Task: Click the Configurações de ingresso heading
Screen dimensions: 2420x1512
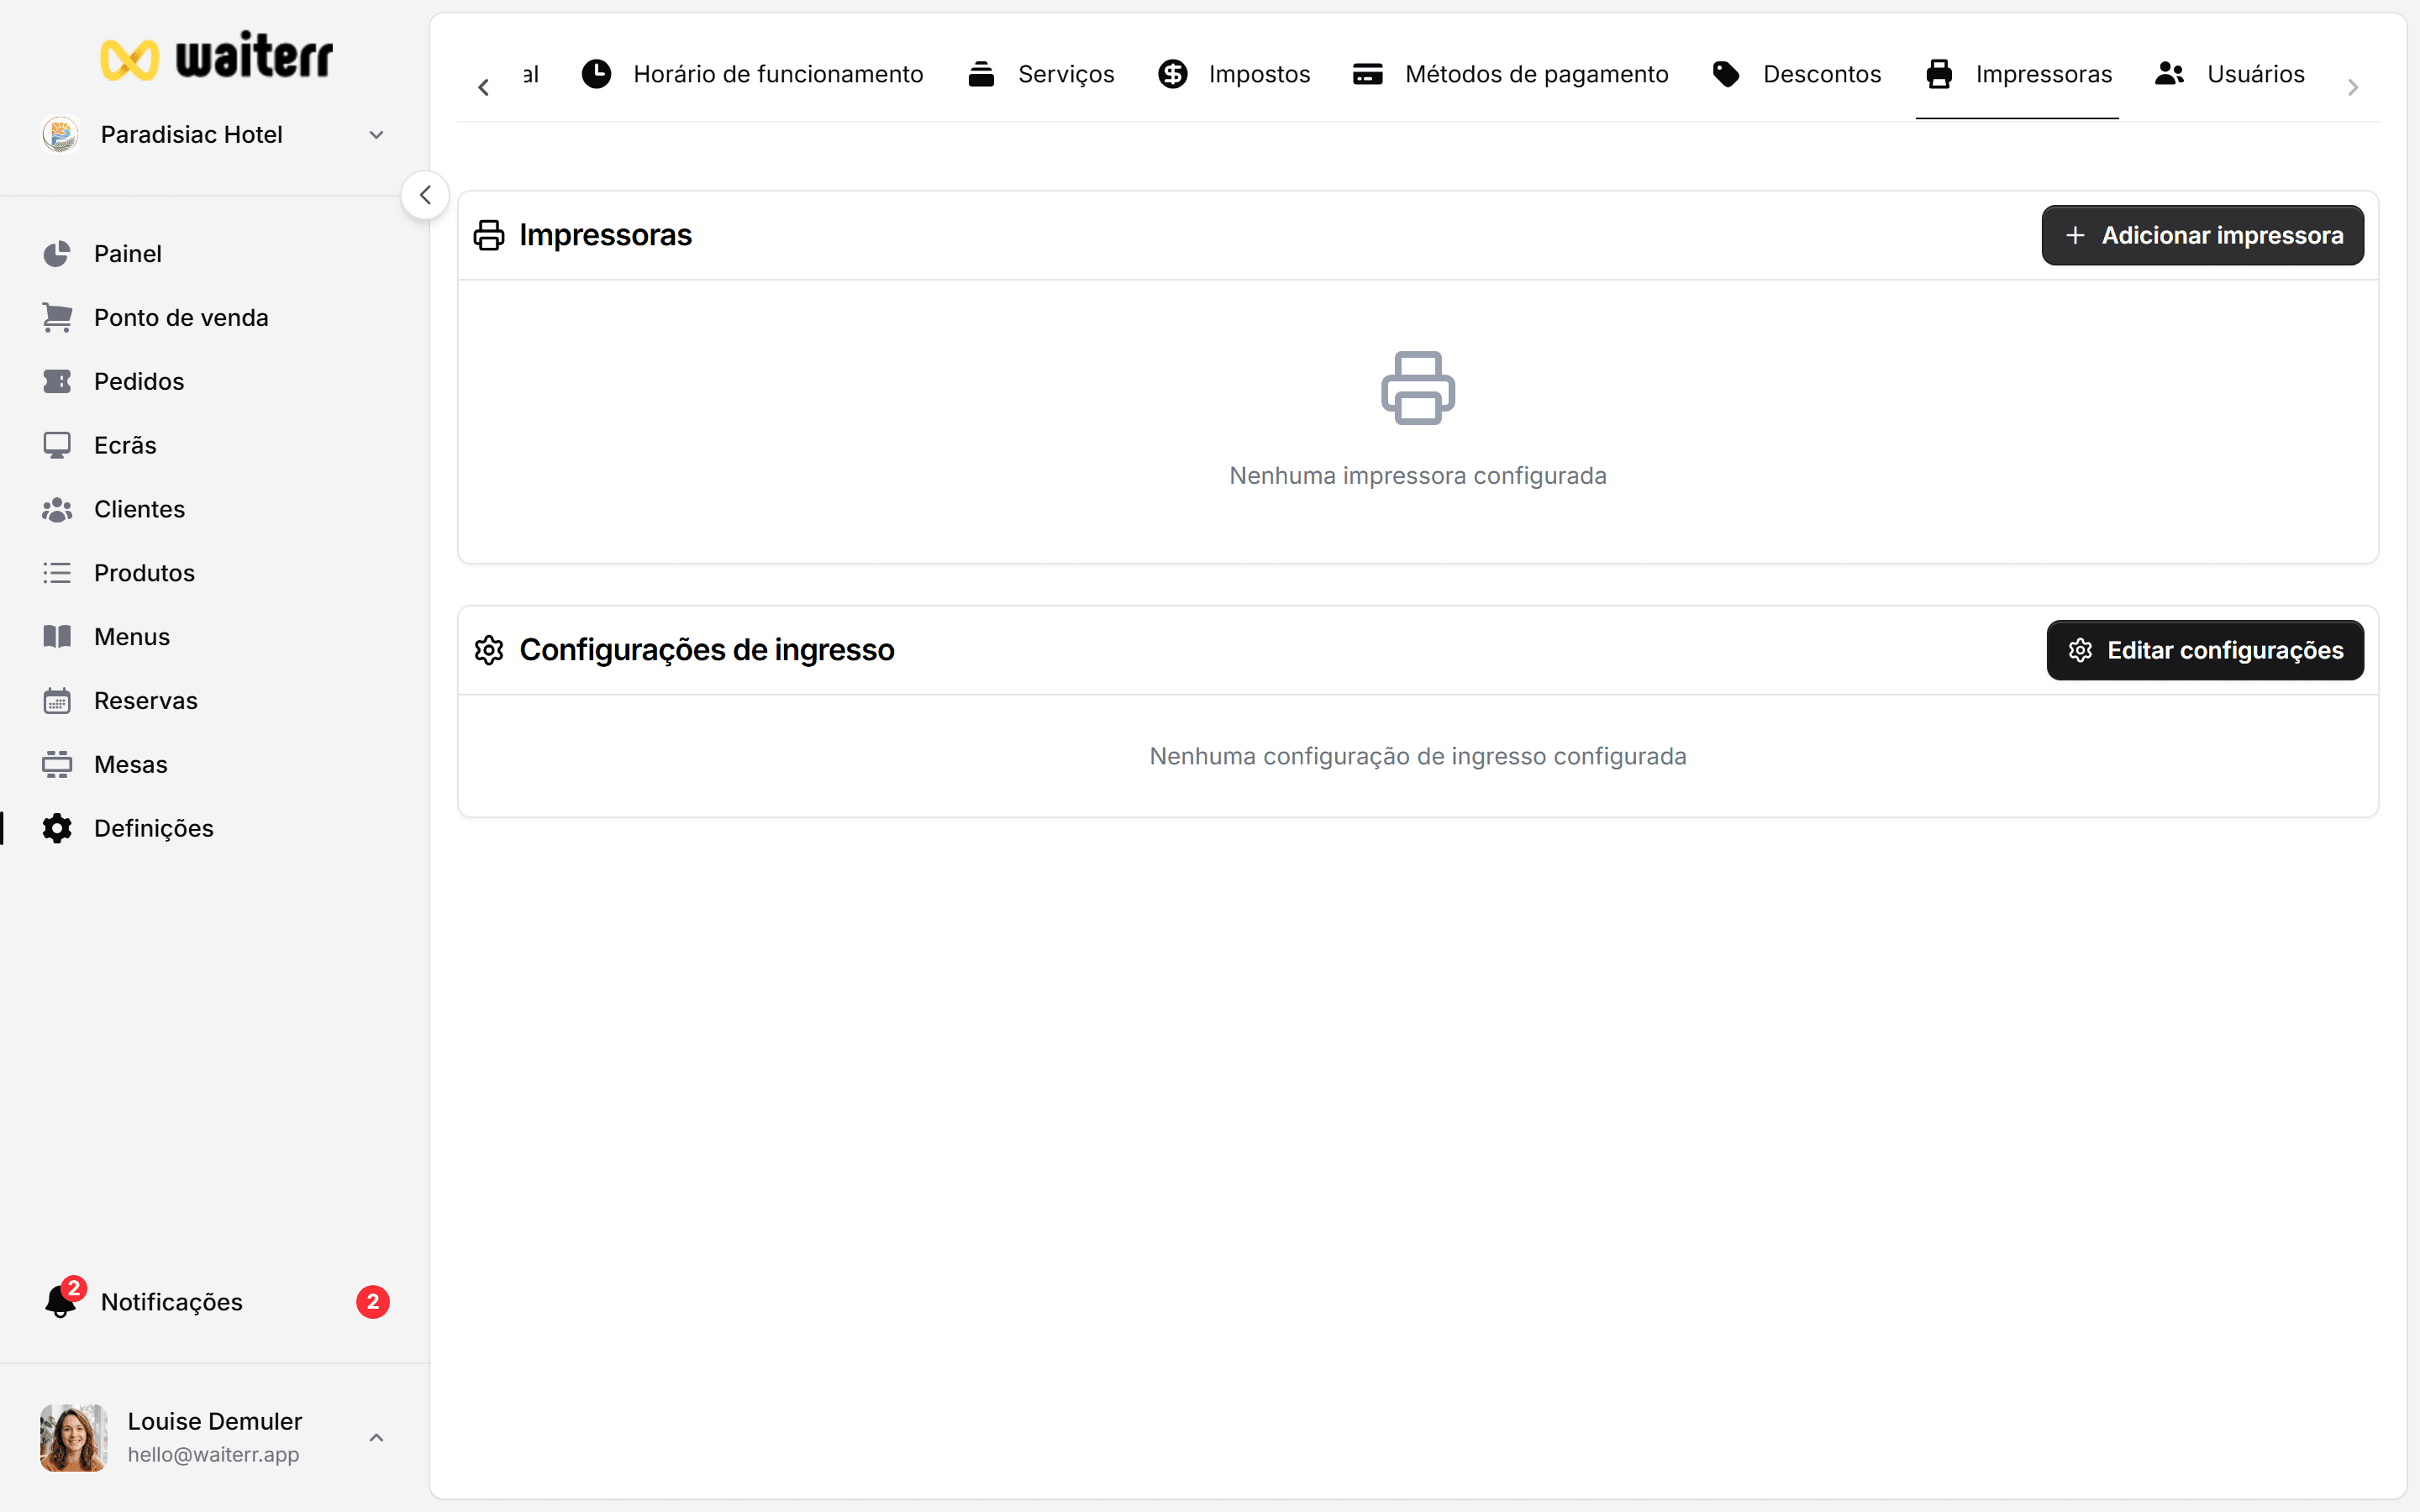Action: coord(707,650)
